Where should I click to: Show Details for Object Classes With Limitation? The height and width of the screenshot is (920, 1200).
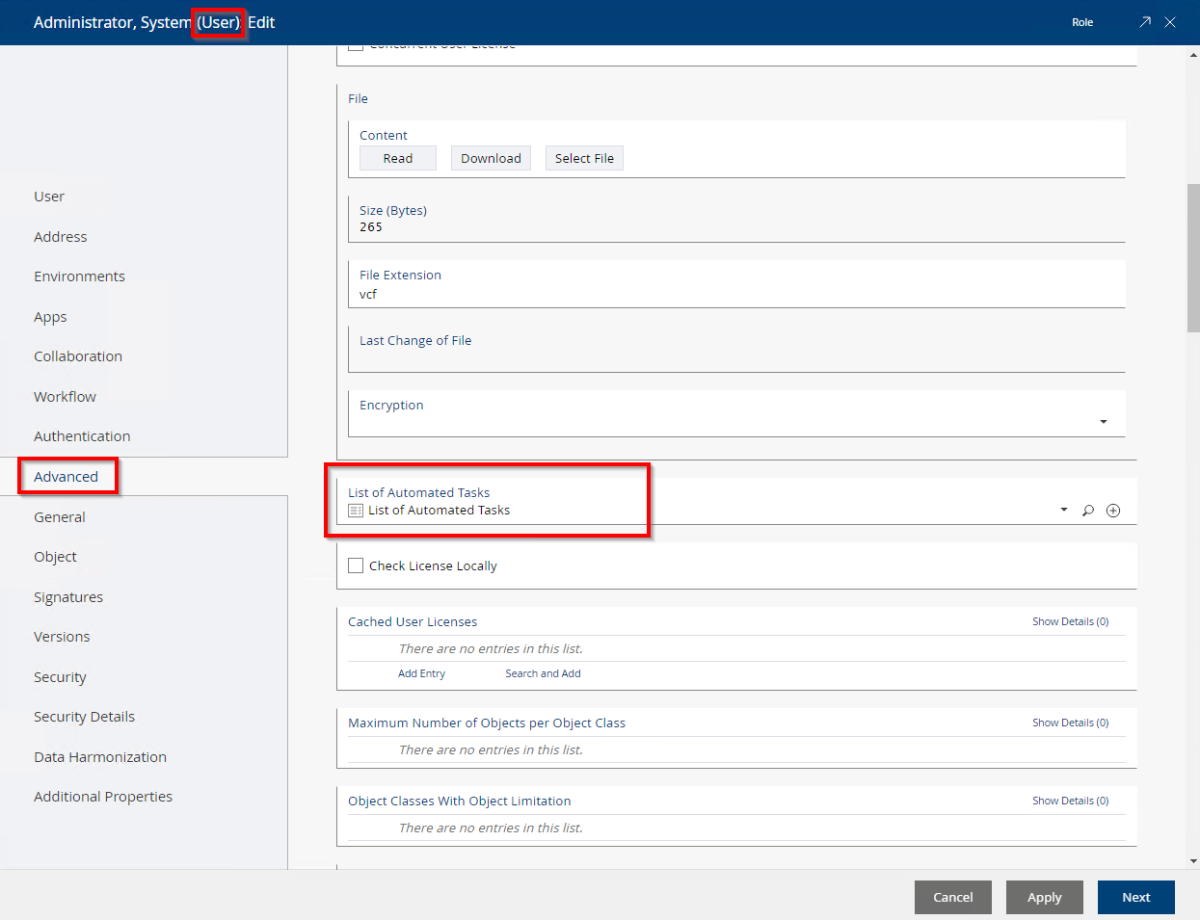pos(1070,801)
